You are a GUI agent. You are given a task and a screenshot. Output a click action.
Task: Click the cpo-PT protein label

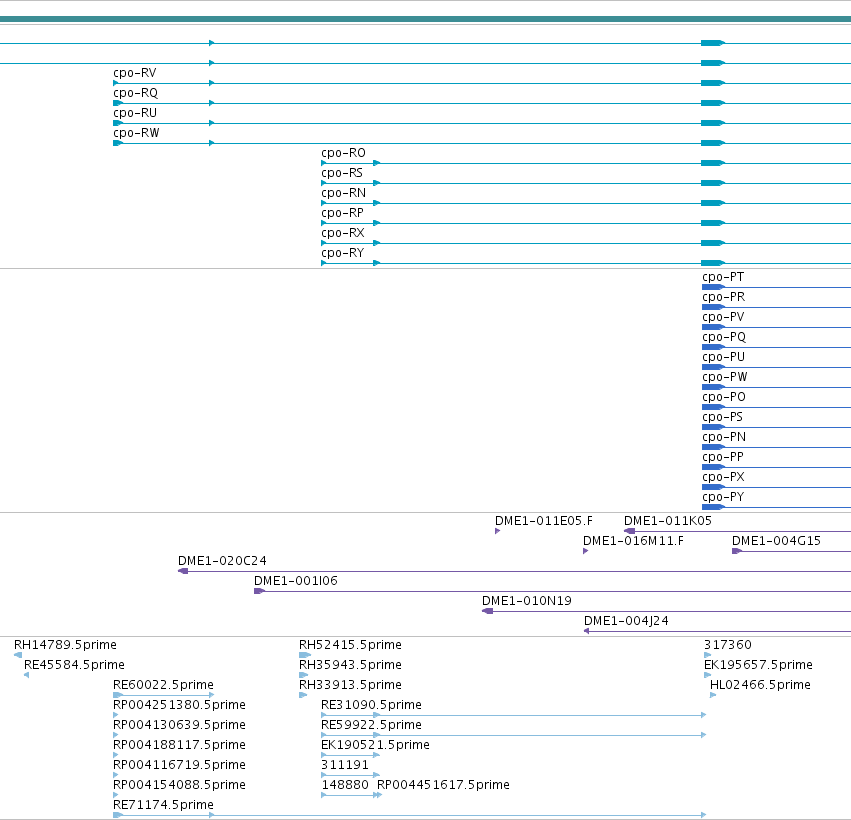[x=723, y=277]
